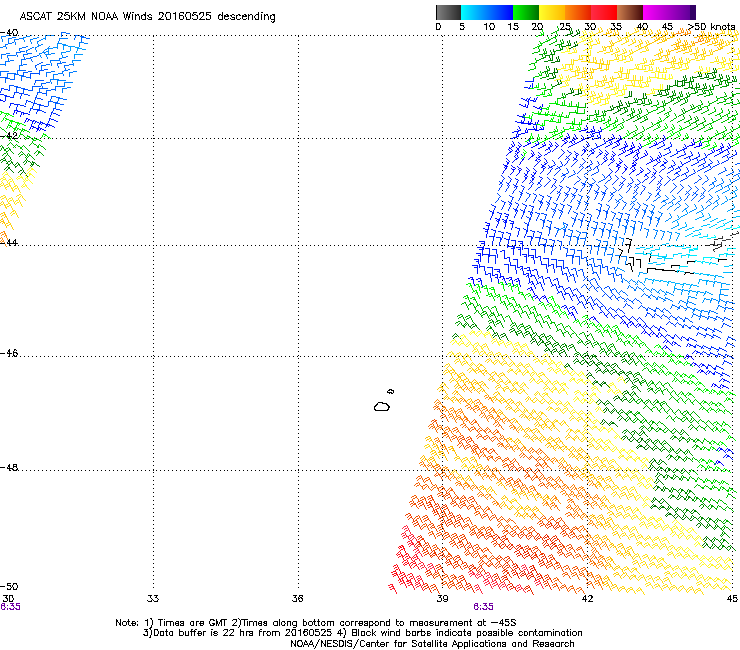
Task: Select the '-48' latitude axis label
Action: (x=9, y=468)
